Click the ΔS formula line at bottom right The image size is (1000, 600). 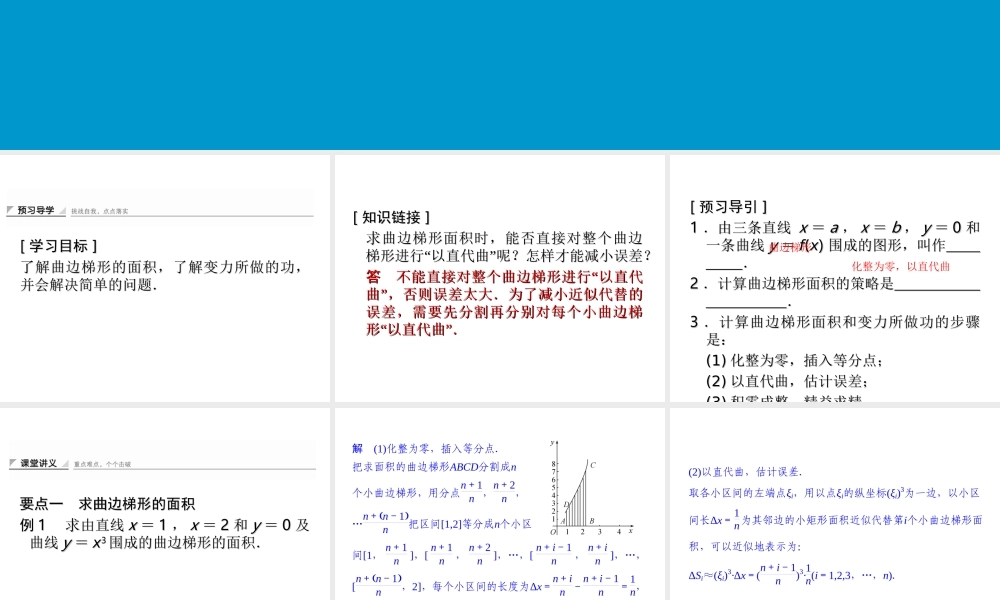click(790, 575)
